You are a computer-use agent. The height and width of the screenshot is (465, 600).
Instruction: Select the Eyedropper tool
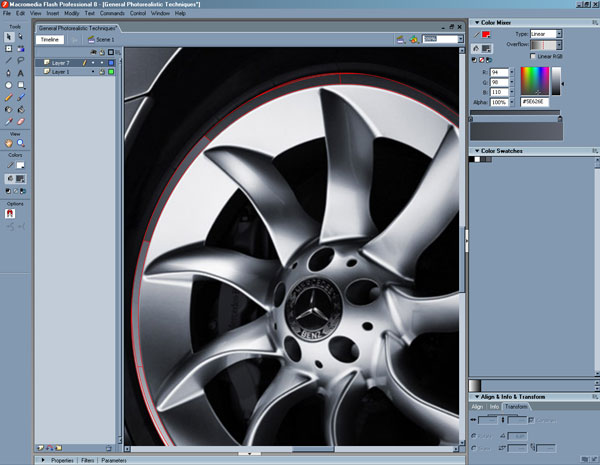[9, 122]
